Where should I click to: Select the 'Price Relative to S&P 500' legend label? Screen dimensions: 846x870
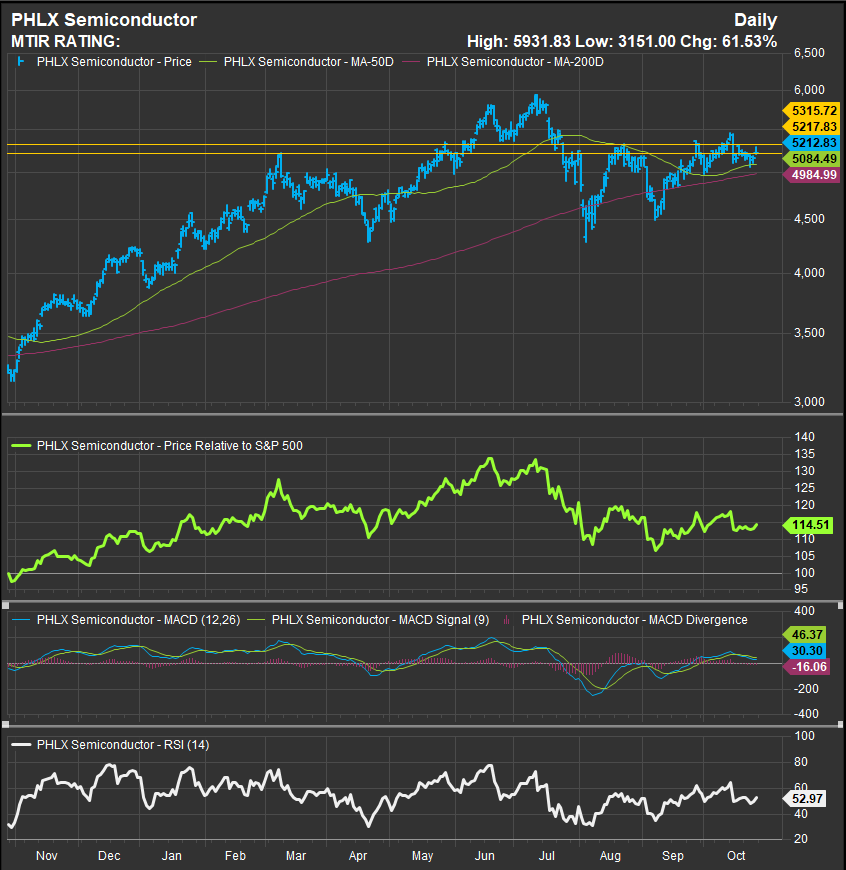point(170,446)
